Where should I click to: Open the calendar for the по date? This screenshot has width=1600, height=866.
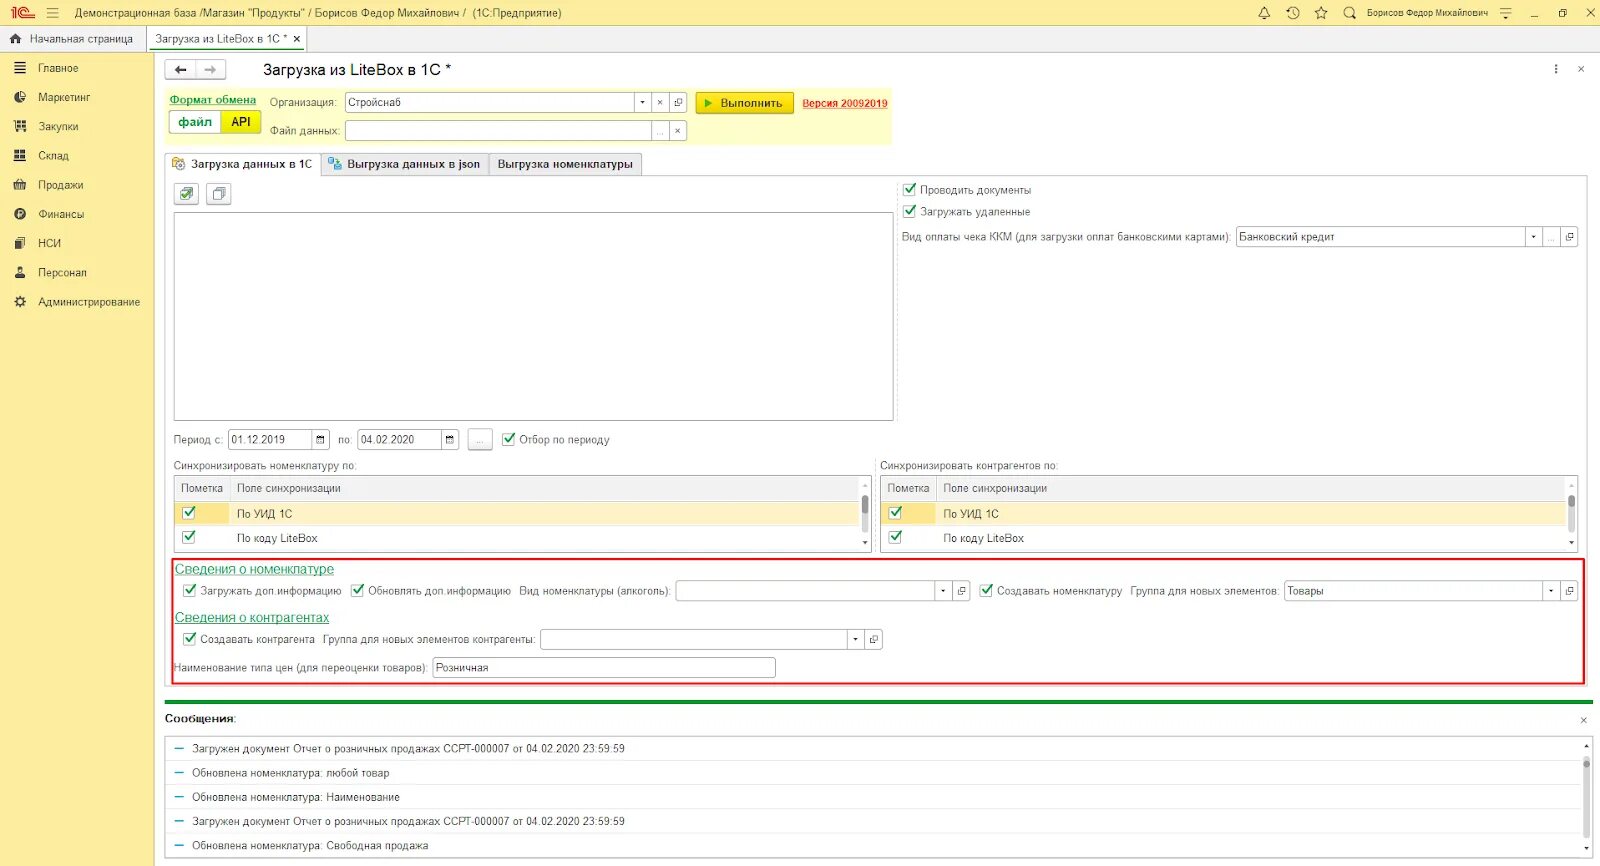450,440
